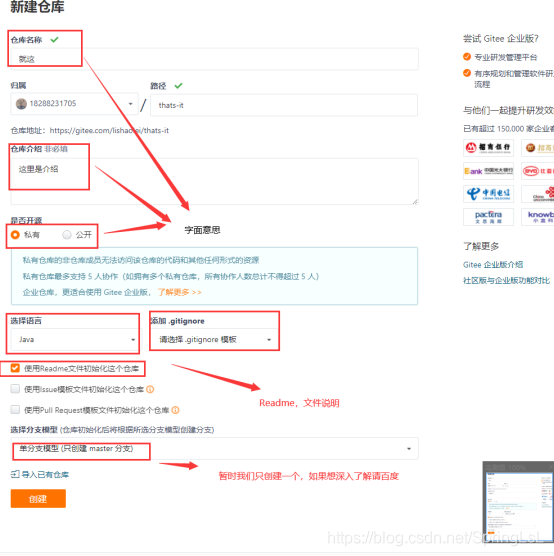The height and width of the screenshot is (556, 554).
Task: Click the green checkmark beside 路径
Action: [178, 85]
